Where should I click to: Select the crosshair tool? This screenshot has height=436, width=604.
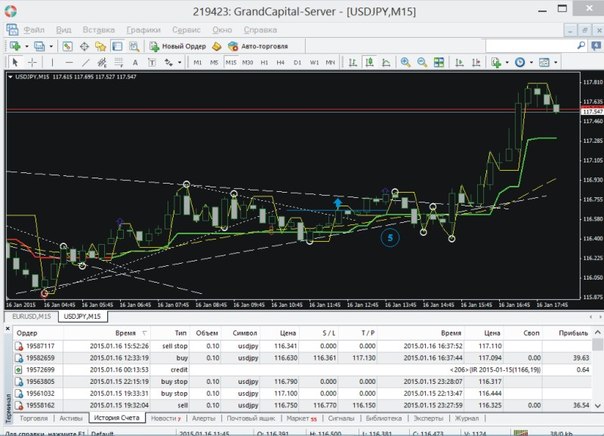(32, 62)
